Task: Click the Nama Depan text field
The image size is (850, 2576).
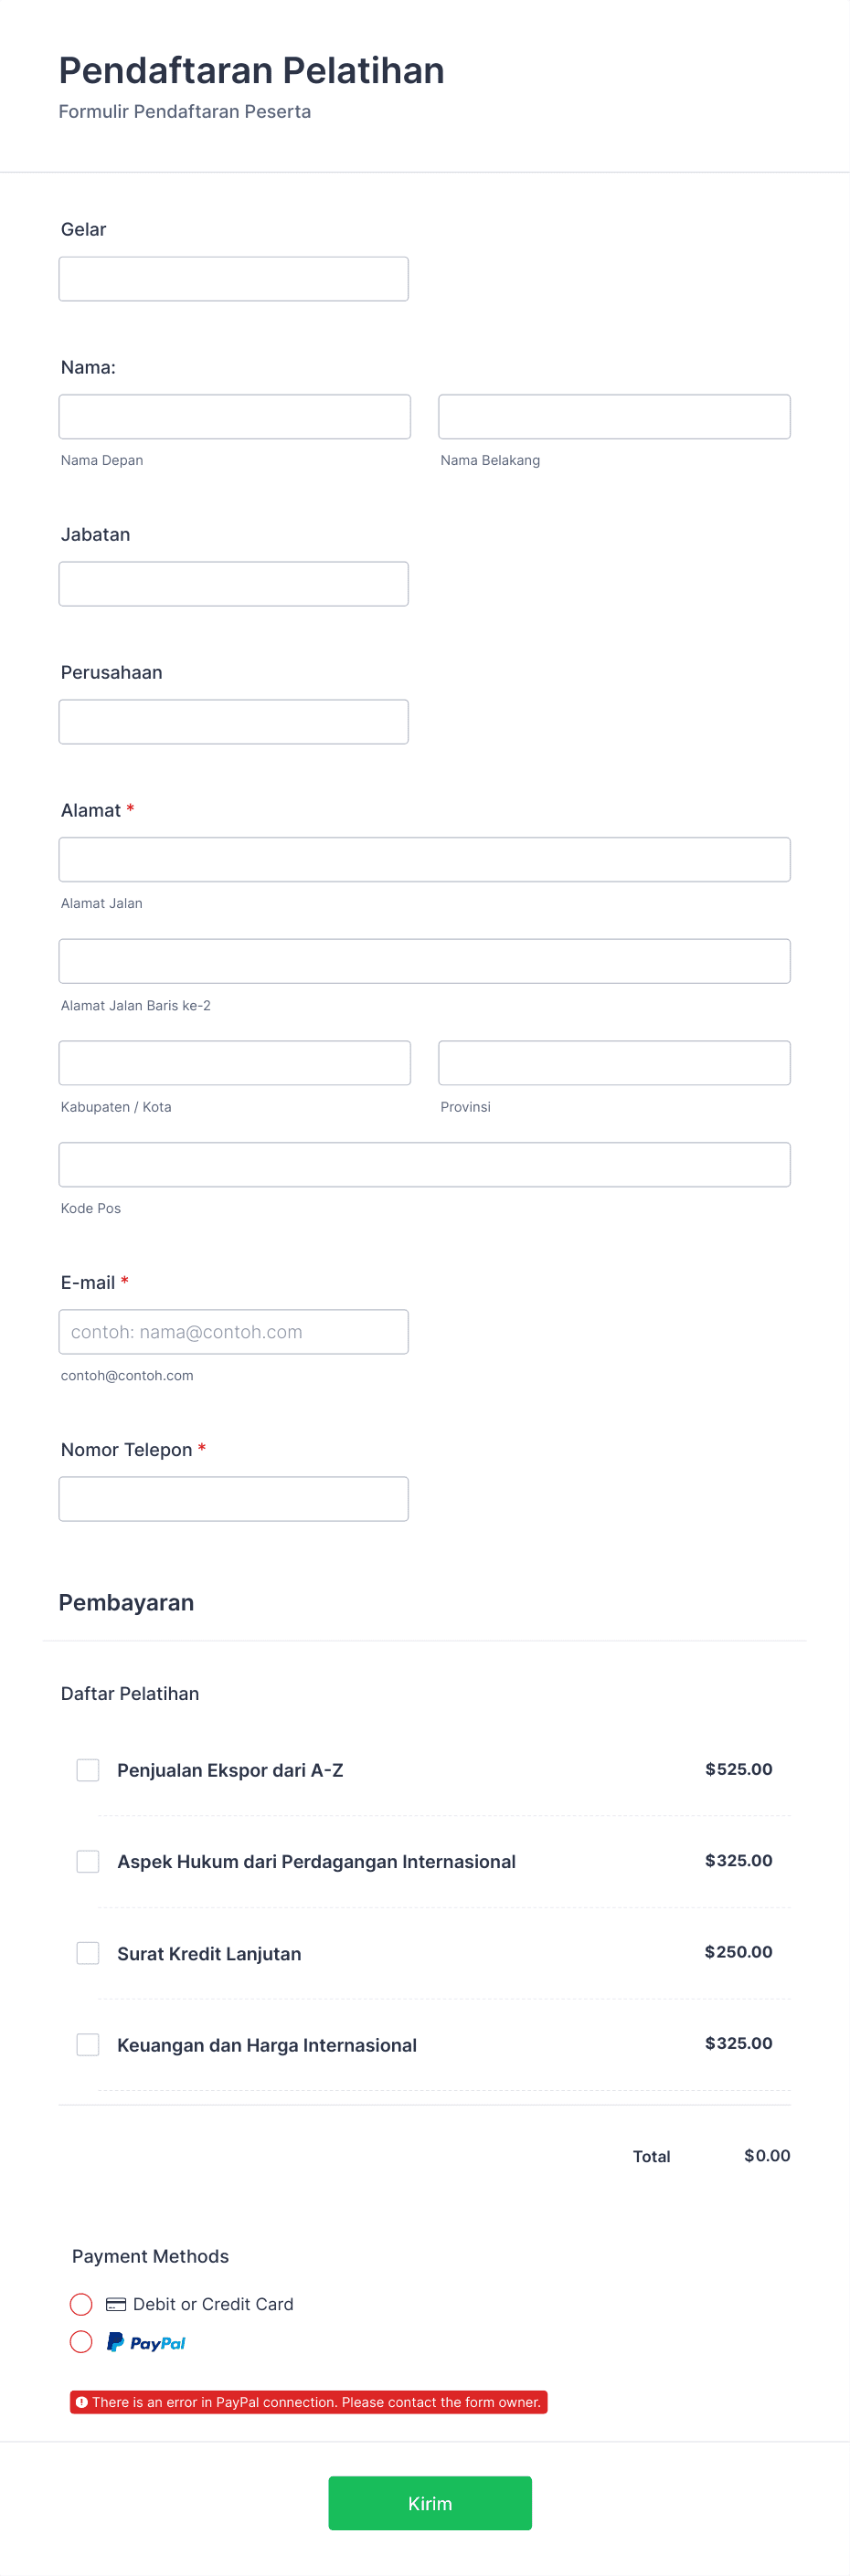Action: click(235, 417)
